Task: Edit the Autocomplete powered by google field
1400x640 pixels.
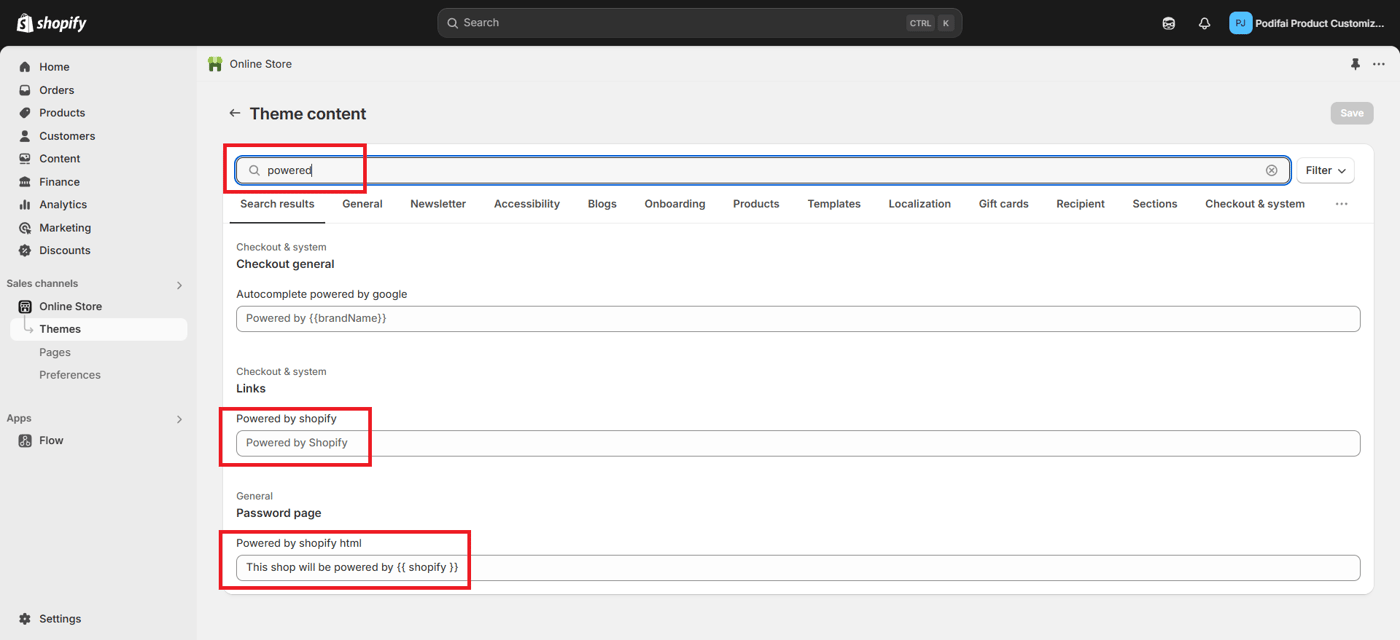Action: pos(798,319)
